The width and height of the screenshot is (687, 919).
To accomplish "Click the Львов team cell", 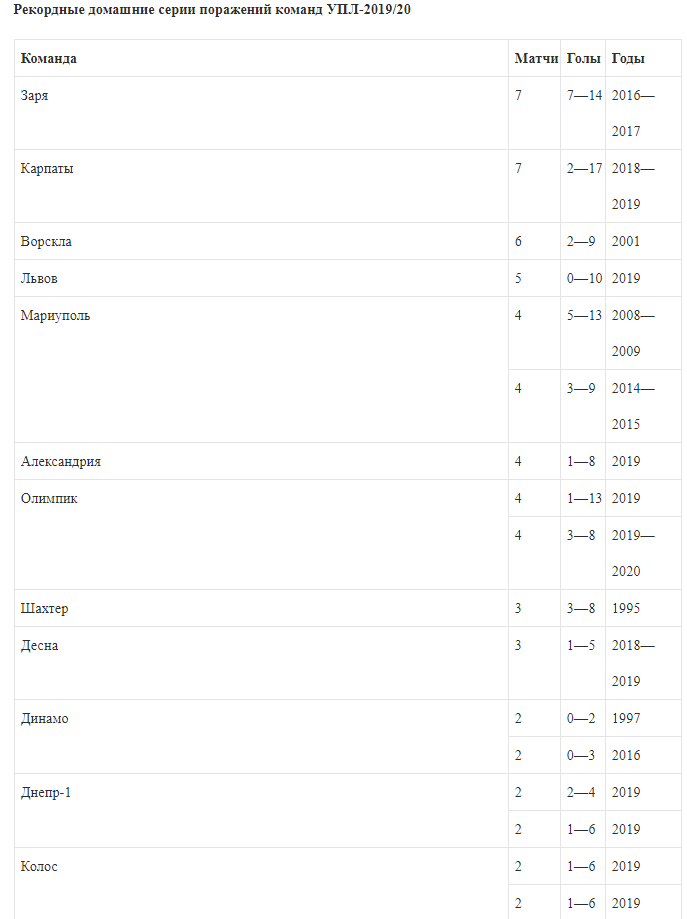I will click(x=40, y=279).
